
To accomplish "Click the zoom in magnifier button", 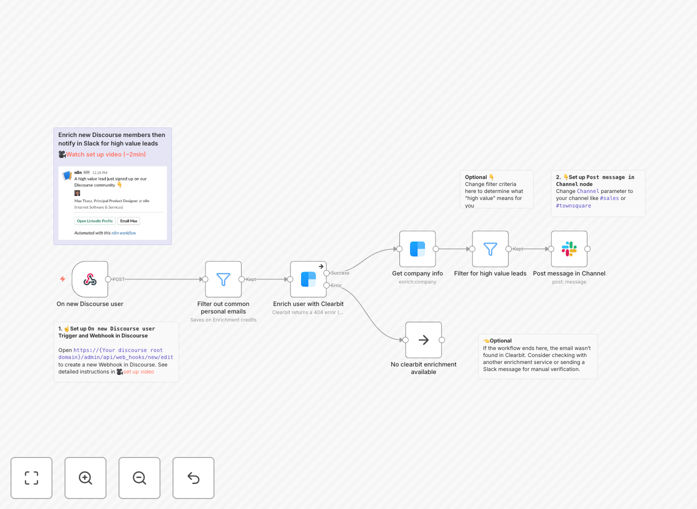I will coord(85,478).
